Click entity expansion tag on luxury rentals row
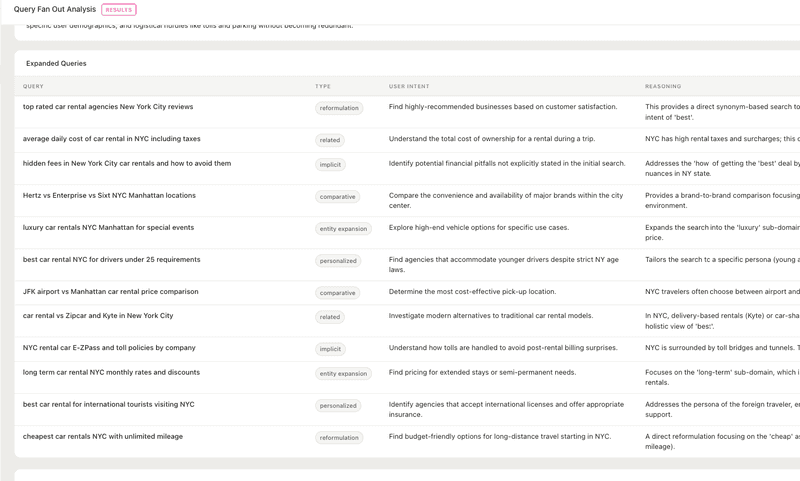Viewport: 800px width, 481px height. click(x=343, y=229)
